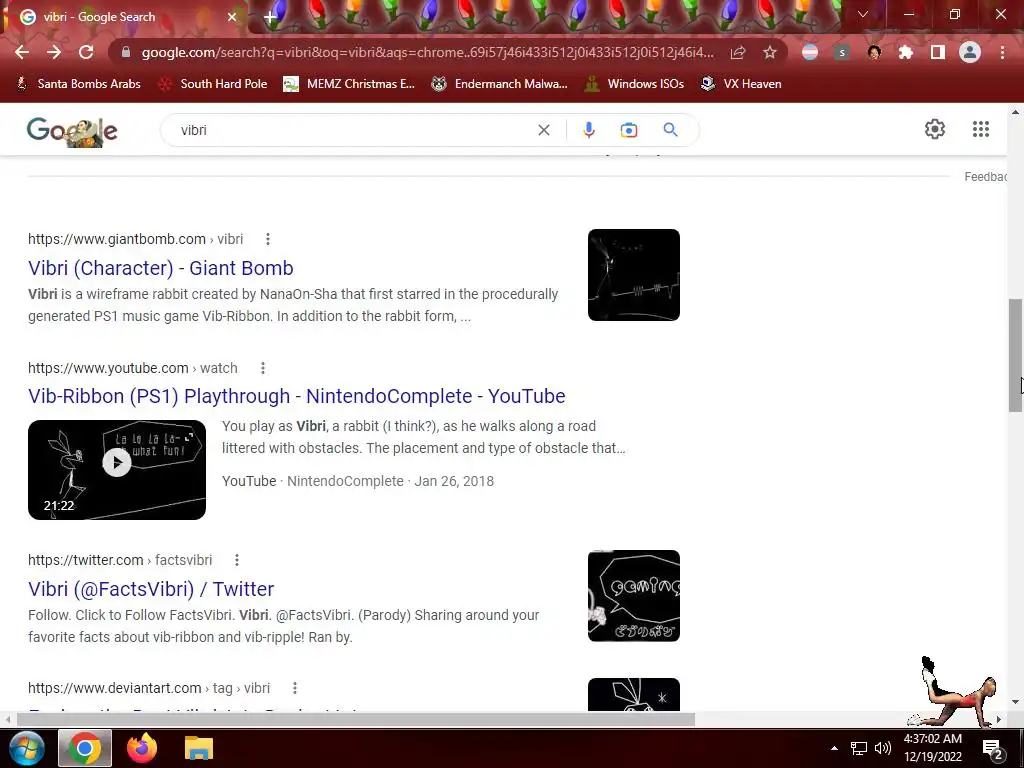This screenshot has height=768, width=1024.
Task: Submit search with magnifier icon
Action: click(670, 130)
